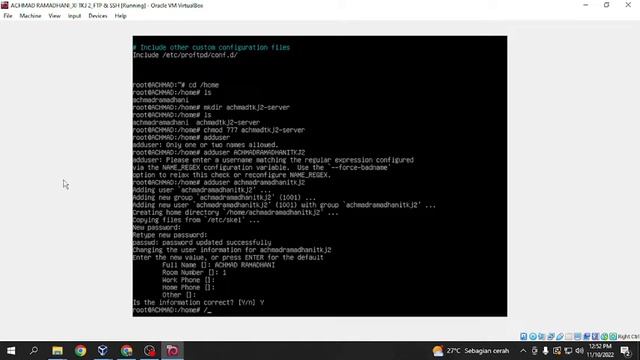Click the hard disk activity status icon
Image resolution: width=640 pixels, height=360 pixels.
point(524,336)
